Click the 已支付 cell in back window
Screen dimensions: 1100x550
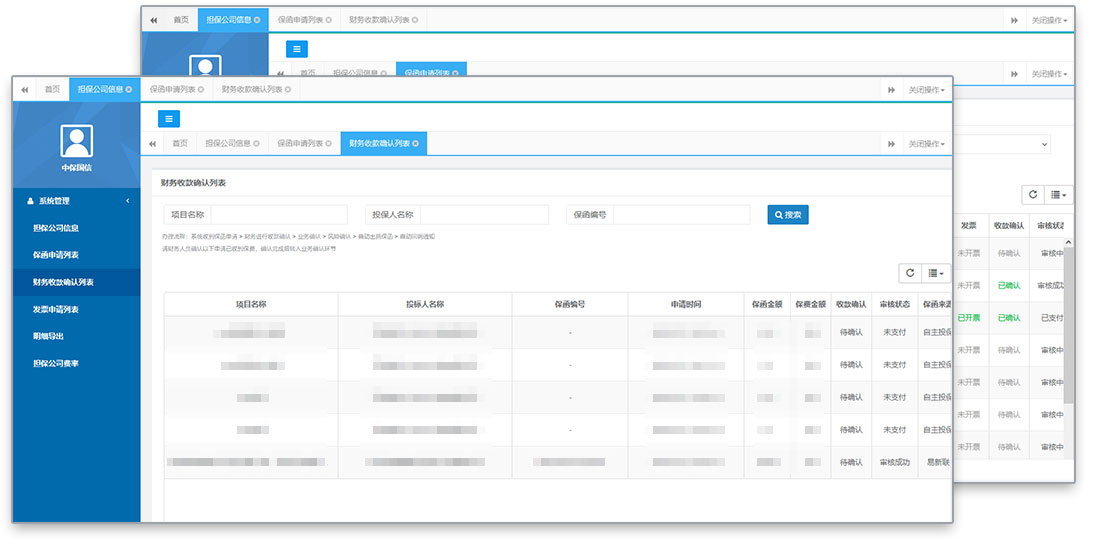tap(1050, 318)
